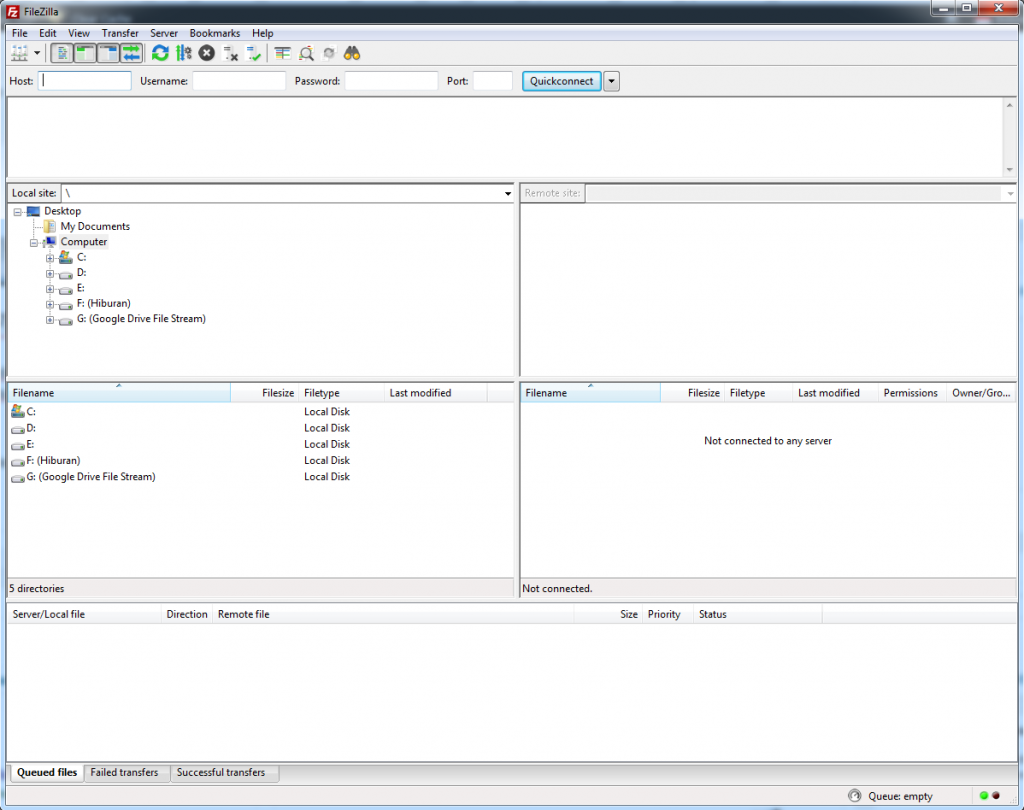
Task: Sort remote list by Owner/Group column
Action: pyautogui.click(x=981, y=393)
